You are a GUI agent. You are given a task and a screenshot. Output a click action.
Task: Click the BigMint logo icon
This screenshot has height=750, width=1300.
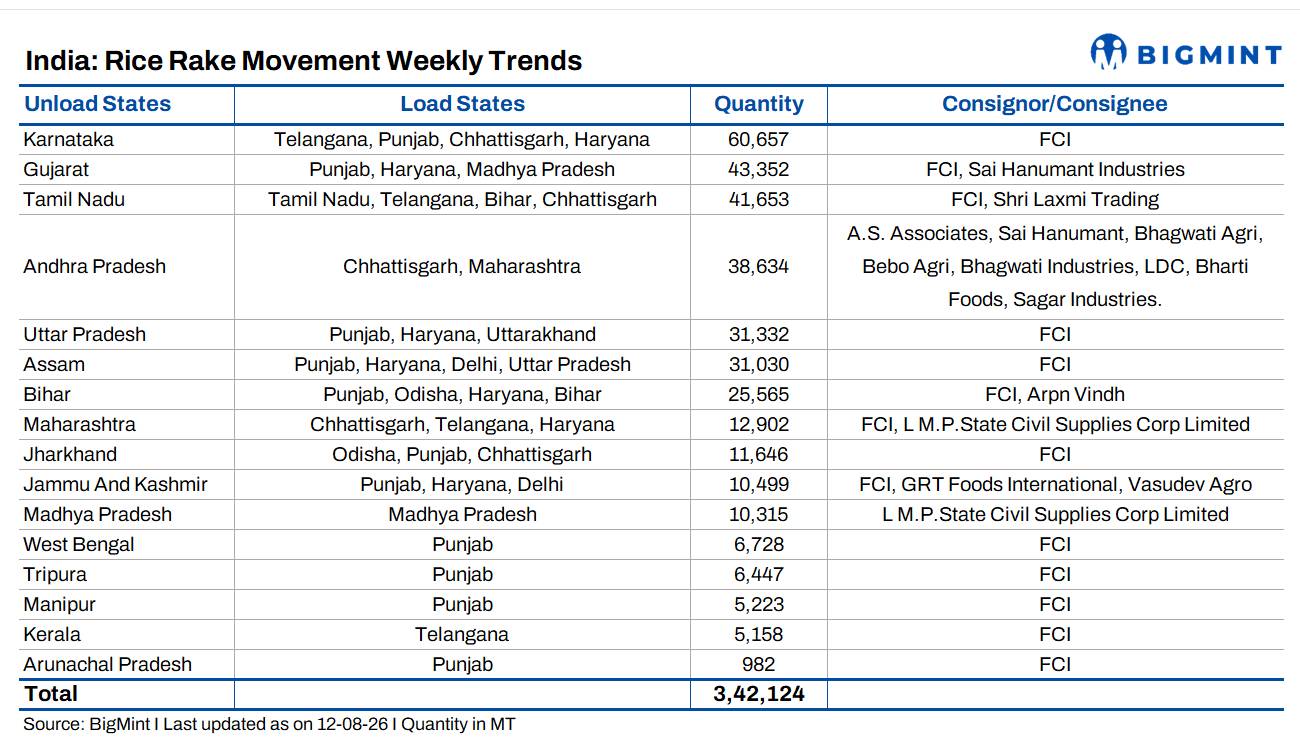(x=1108, y=52)
